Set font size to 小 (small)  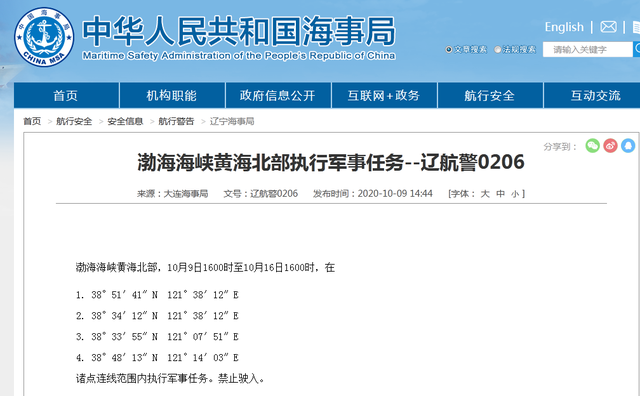[515, 194]
